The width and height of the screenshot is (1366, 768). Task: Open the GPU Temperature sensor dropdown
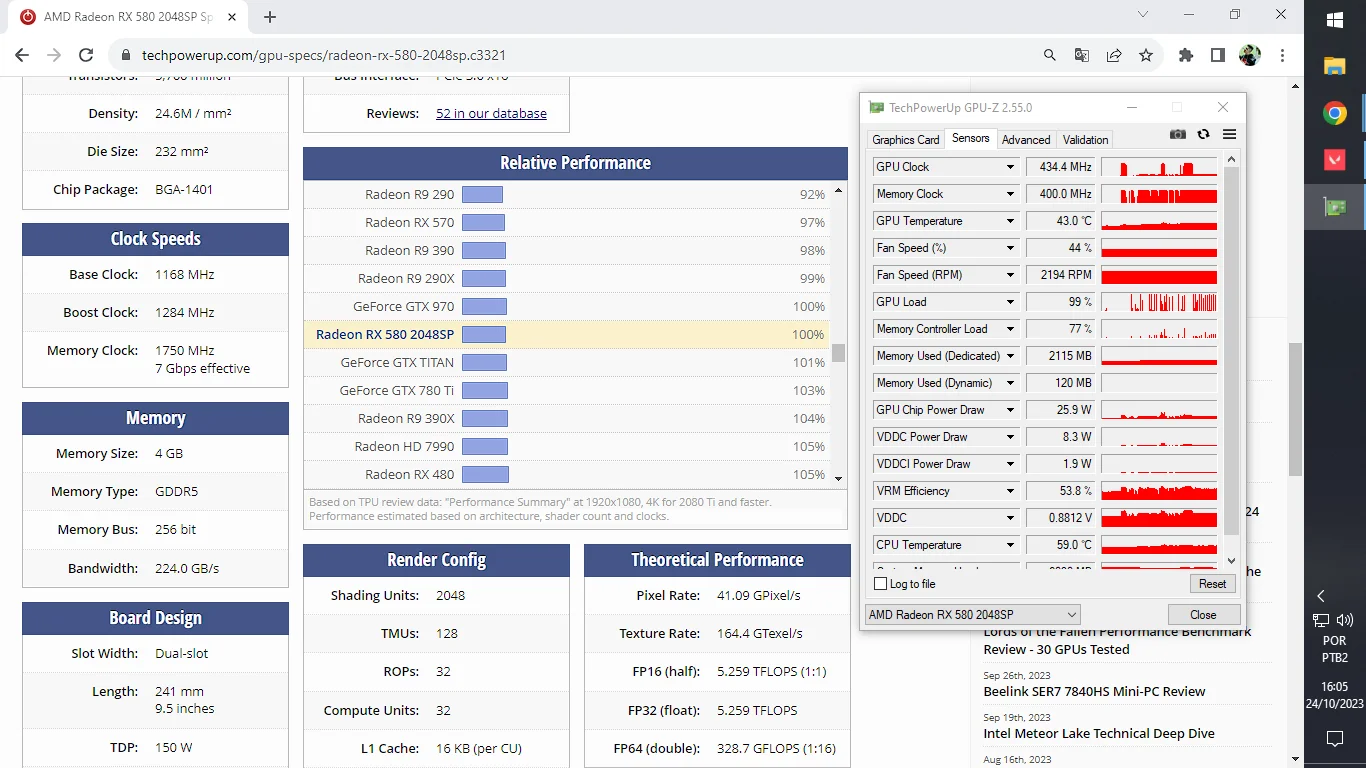point(1010,221)
